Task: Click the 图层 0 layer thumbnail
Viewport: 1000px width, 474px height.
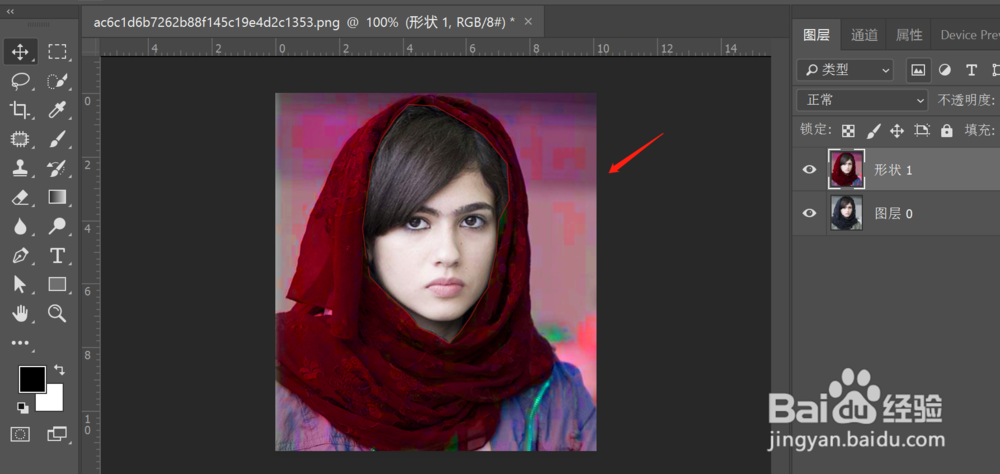Action: point(846,213)
